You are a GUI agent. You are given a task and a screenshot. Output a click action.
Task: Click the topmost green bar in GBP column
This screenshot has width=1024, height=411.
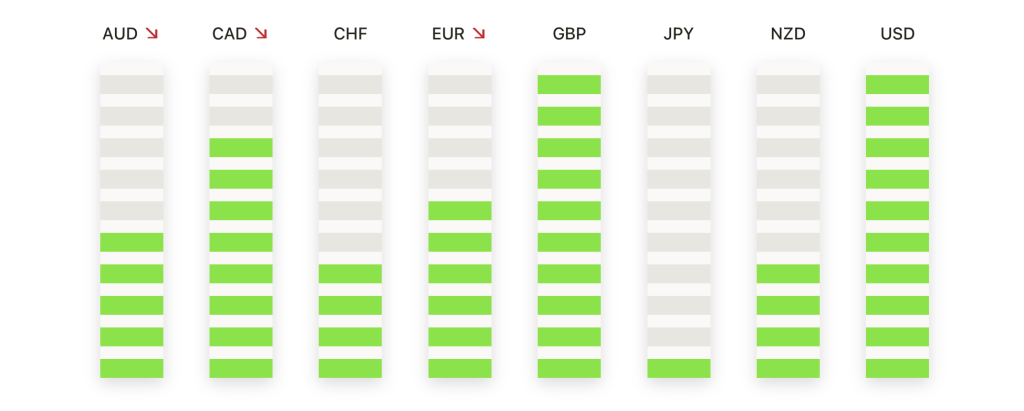tap(569, 84)
